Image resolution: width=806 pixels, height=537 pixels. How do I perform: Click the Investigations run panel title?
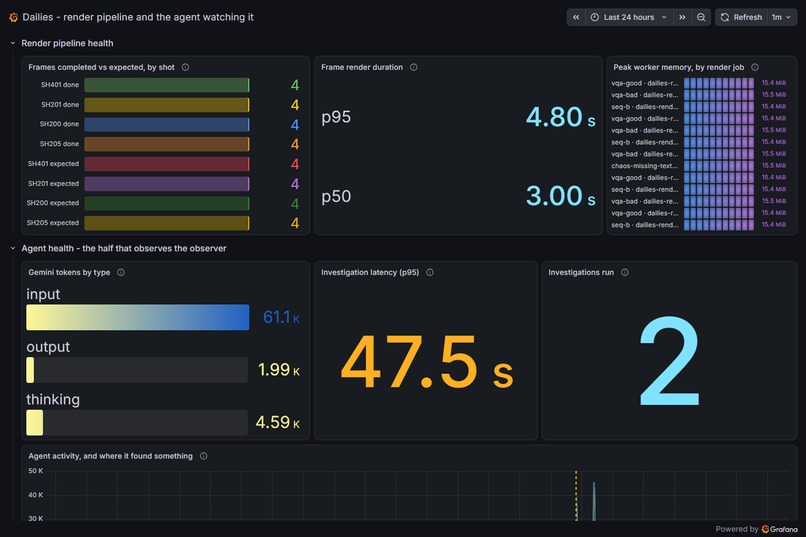point(581,272)
